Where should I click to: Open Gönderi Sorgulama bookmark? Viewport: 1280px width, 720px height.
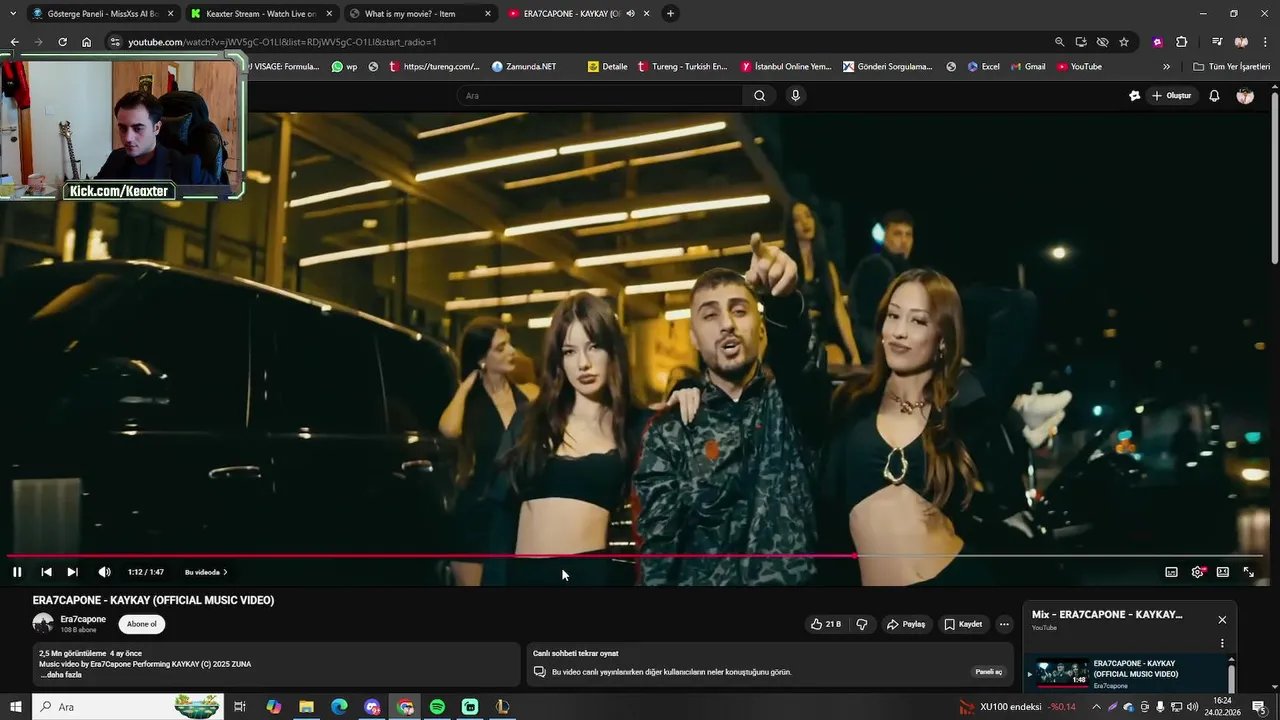pos(888,67)
